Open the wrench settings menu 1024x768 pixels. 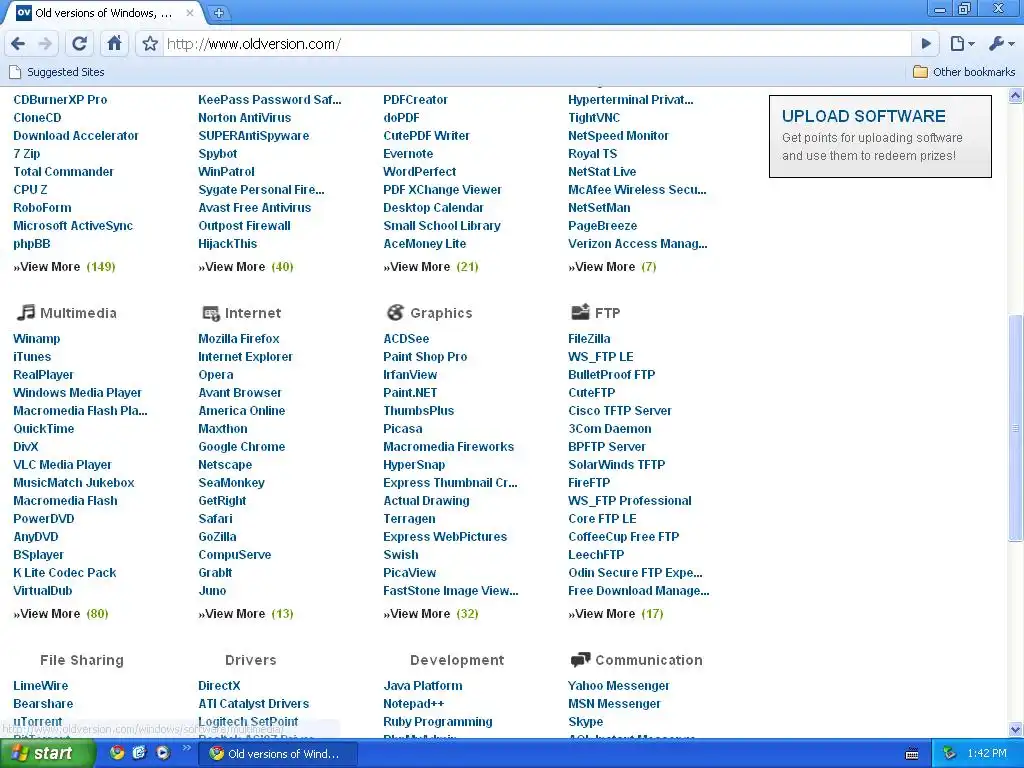pyautogui.click(x=1001, y=44)
